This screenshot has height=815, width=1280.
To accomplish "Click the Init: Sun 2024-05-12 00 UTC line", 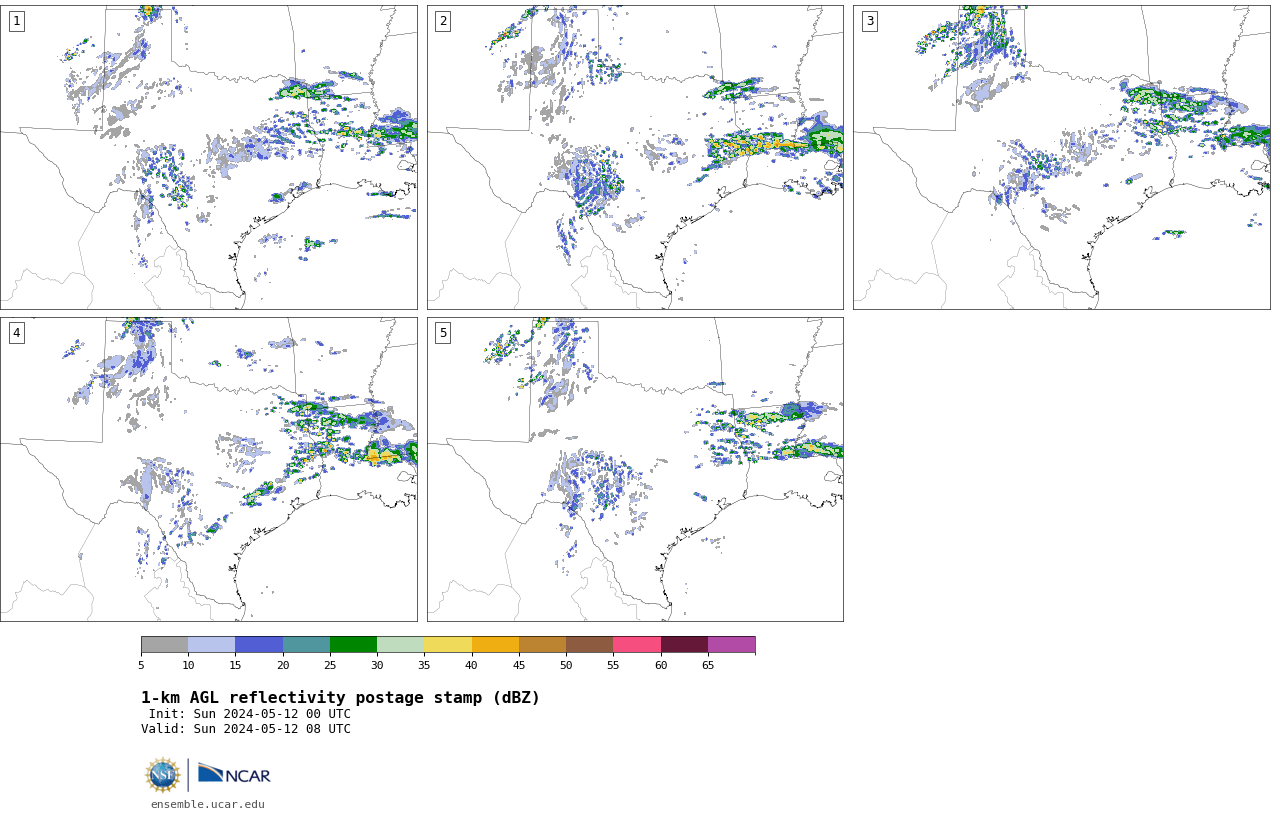I will [x=249, y=714].
